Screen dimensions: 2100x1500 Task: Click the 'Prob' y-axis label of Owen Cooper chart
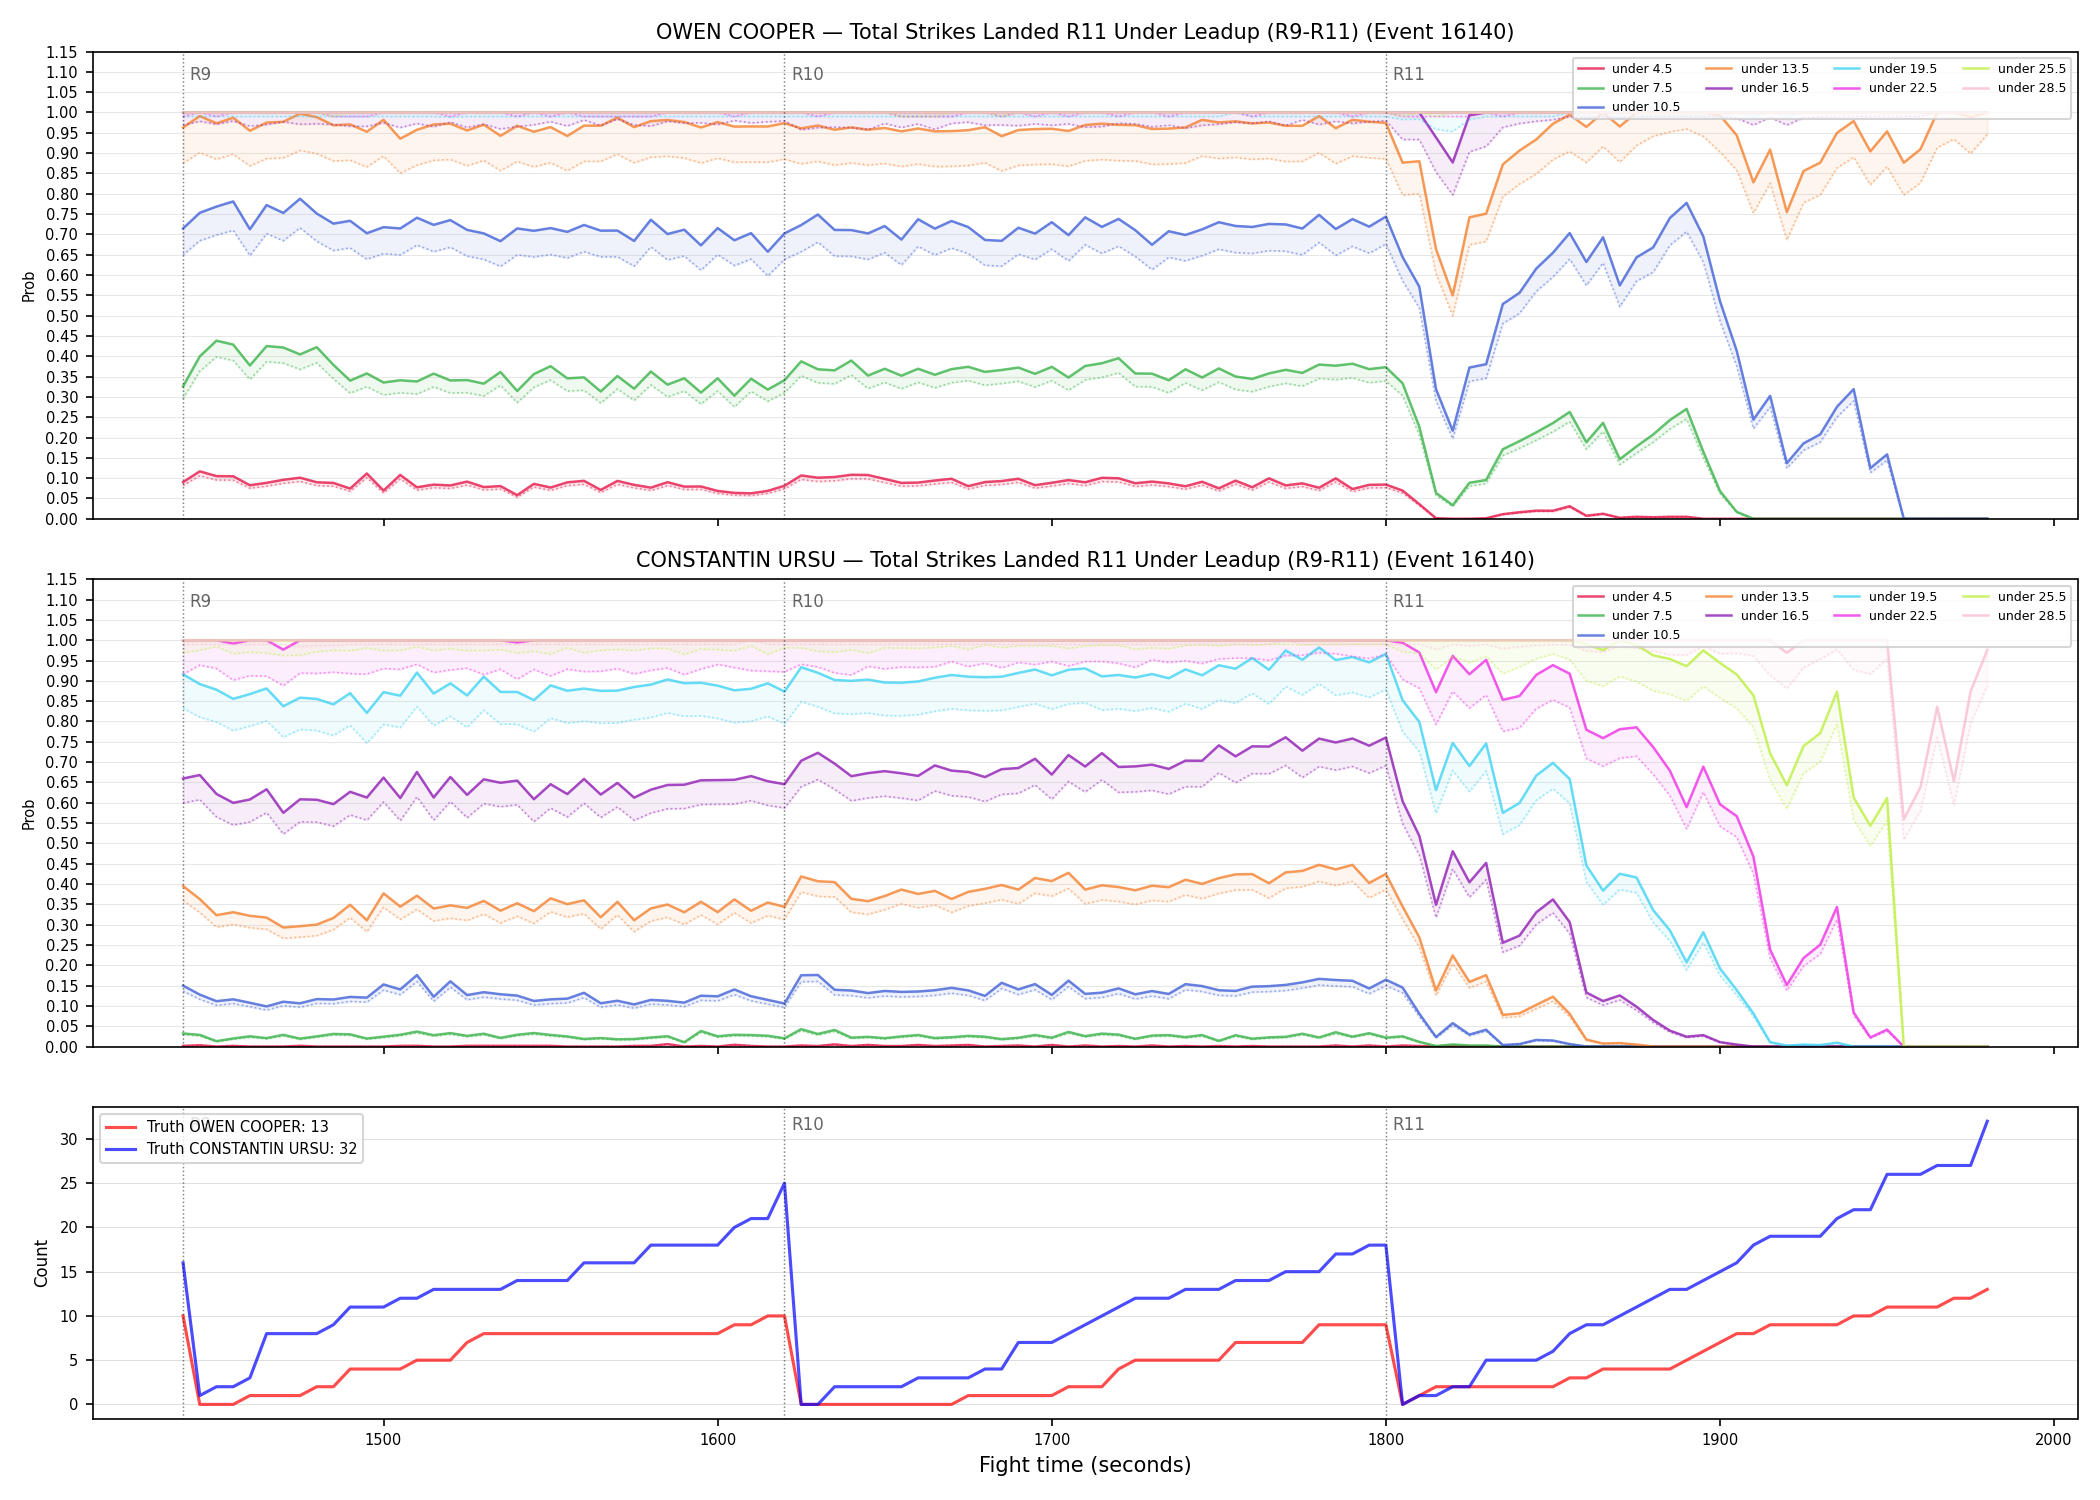(x=29, y=286)
